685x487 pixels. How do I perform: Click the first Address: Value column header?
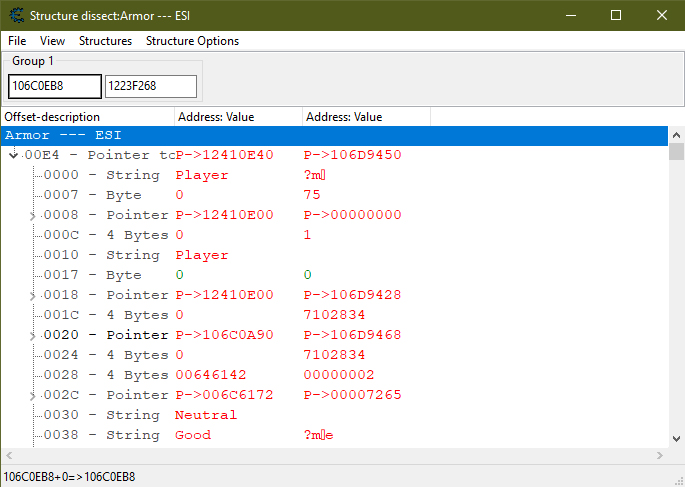[x=238, y=117]
